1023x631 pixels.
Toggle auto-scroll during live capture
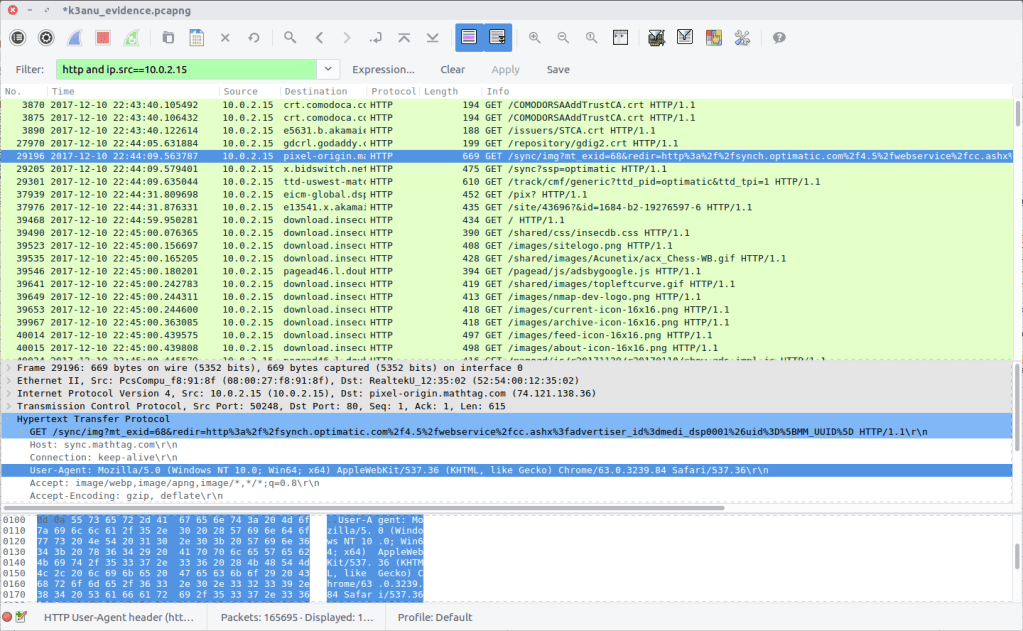pos(497,37)
